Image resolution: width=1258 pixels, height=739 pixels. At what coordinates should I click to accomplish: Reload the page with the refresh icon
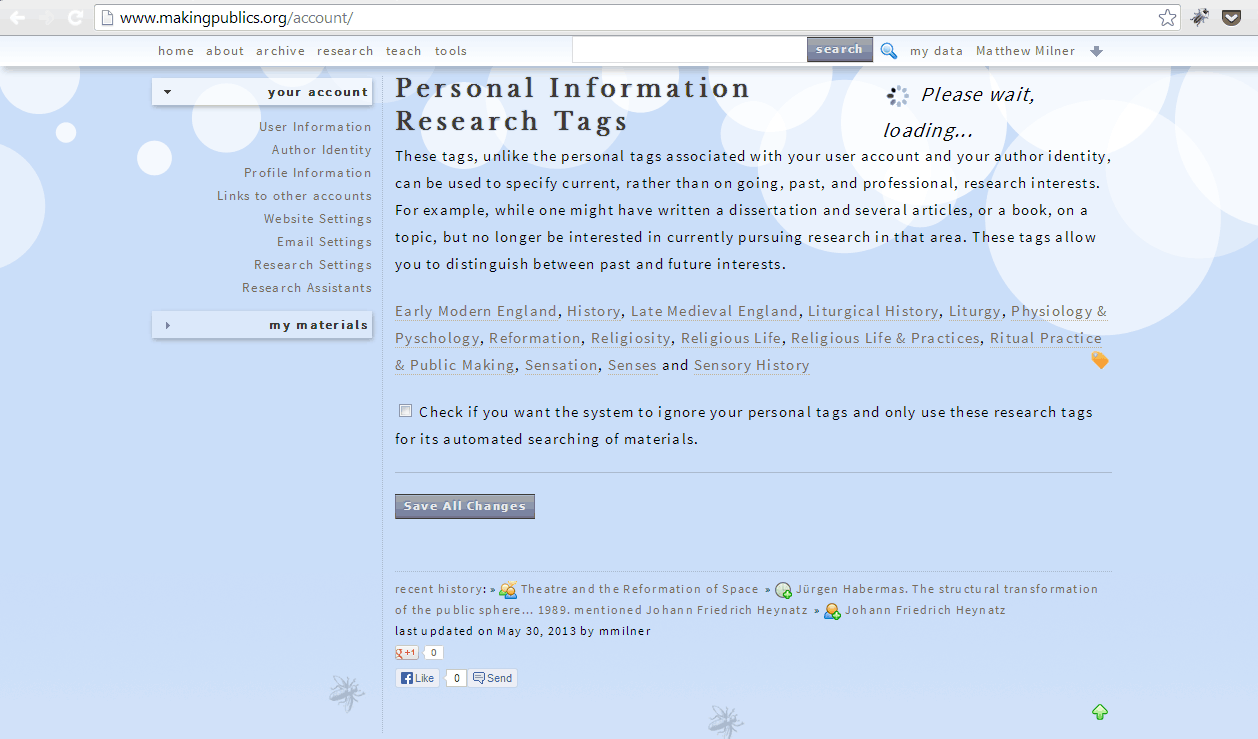point(75,17)
